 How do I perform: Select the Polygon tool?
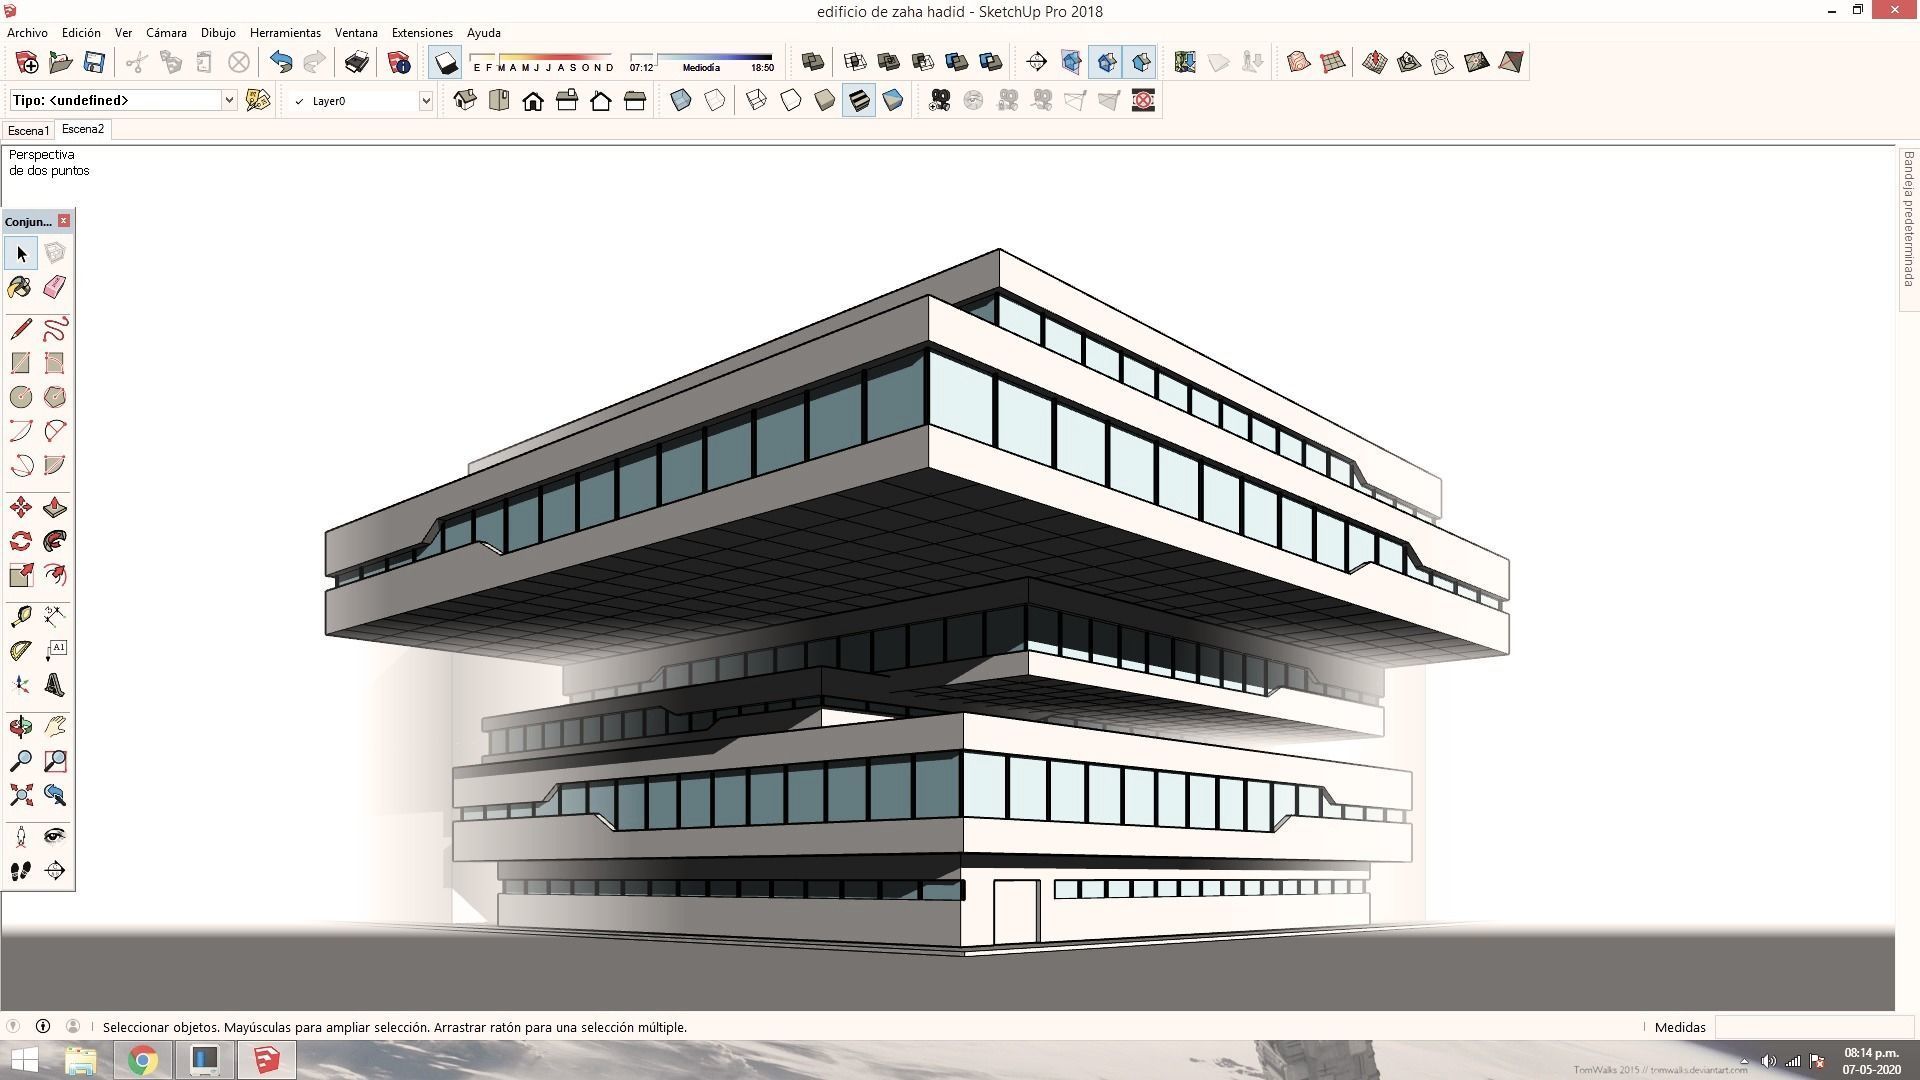(55, 397)
